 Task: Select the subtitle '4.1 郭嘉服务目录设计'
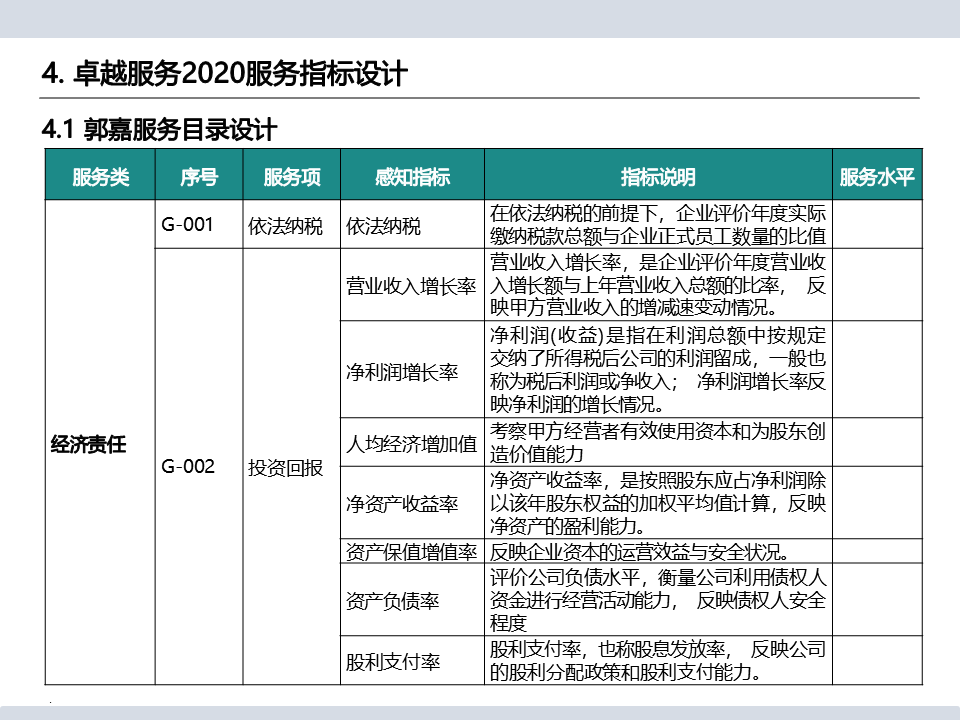tap(159, 129)
